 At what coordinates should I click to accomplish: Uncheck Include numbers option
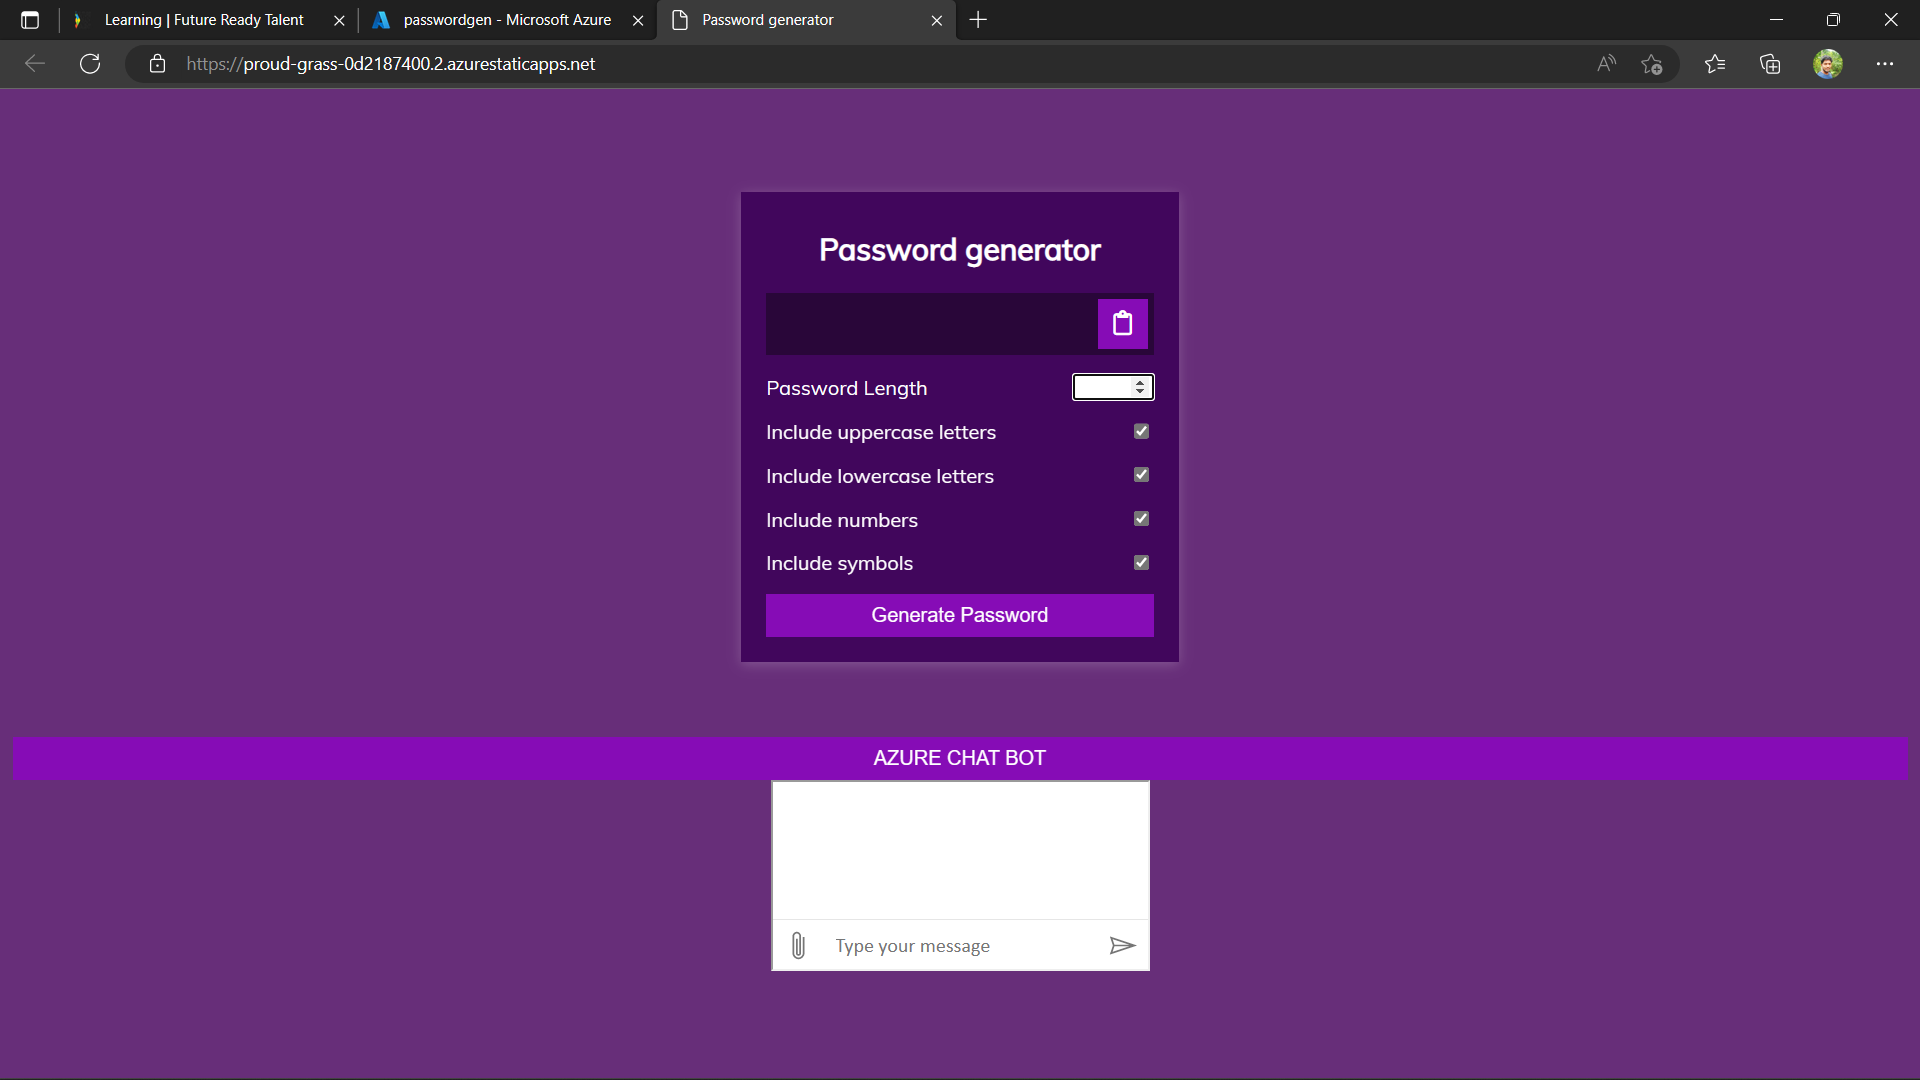tap(1141, 518)
